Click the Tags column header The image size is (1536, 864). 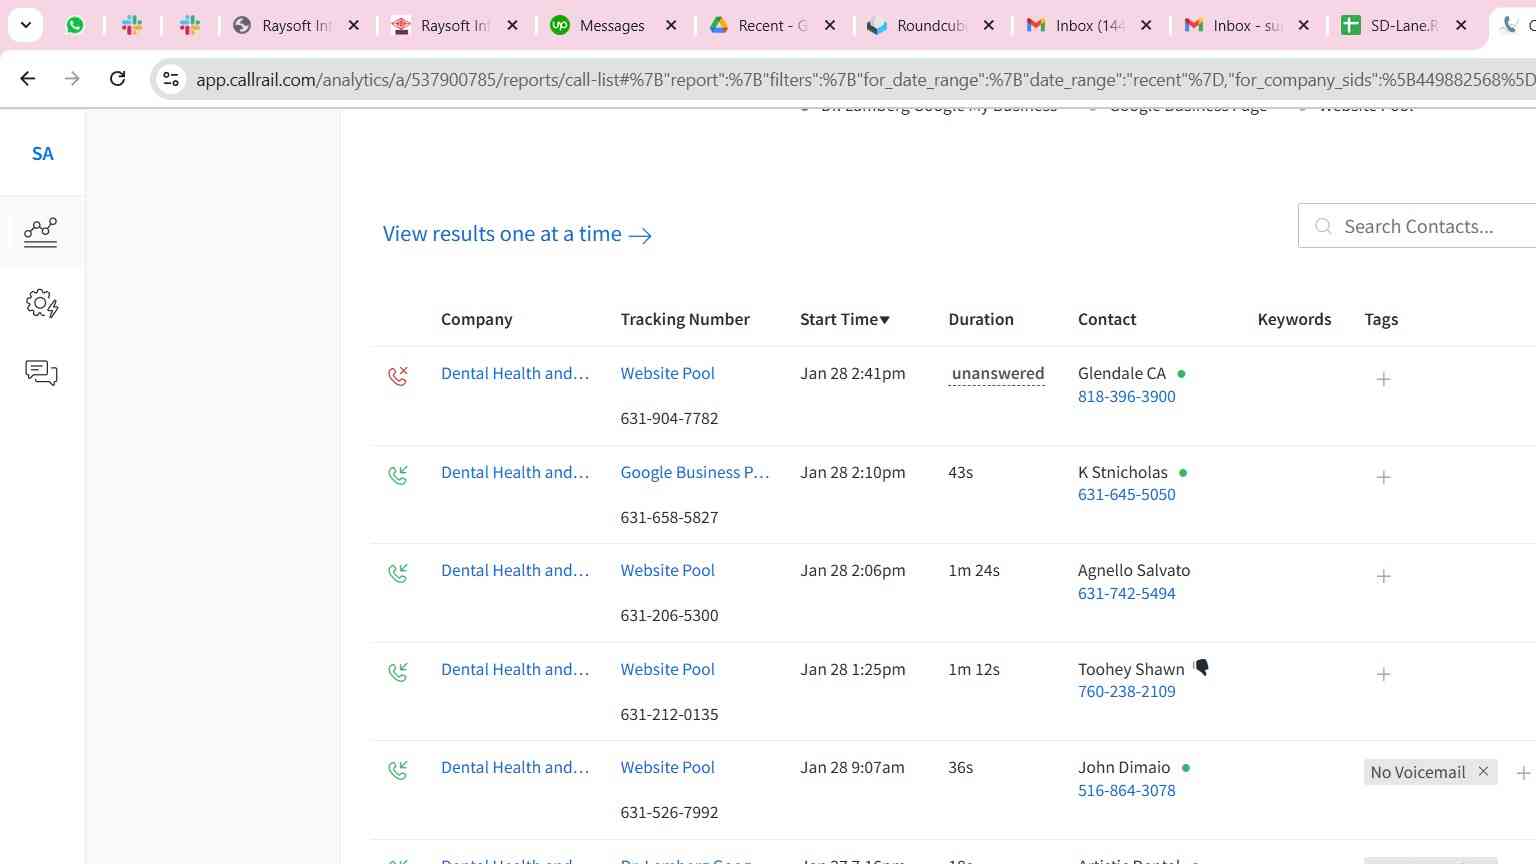point(1381,319)
